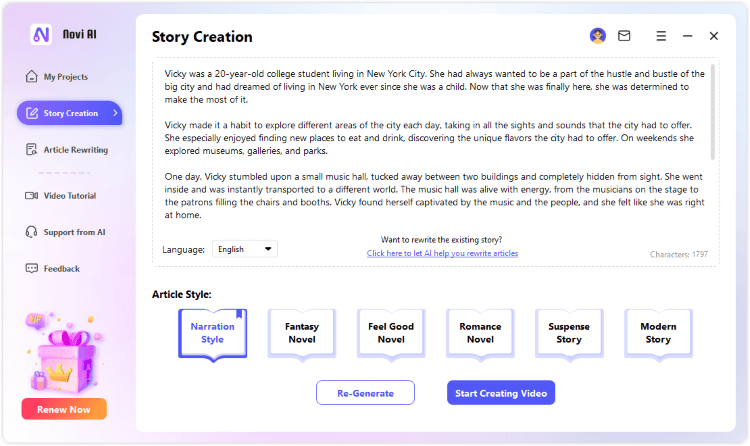The width and height of the screenshot is (750, 446).
Task: Open the hamburger menu icon
Action: click(x=661, y=36)
